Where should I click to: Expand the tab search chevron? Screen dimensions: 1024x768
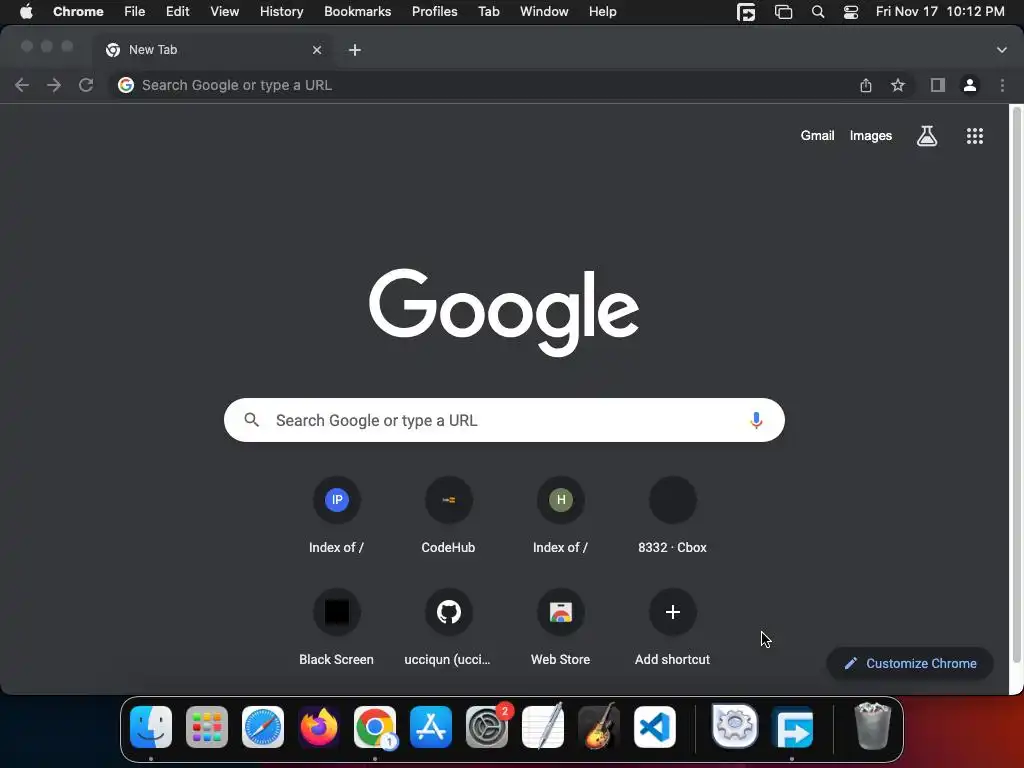point(1001,50)
